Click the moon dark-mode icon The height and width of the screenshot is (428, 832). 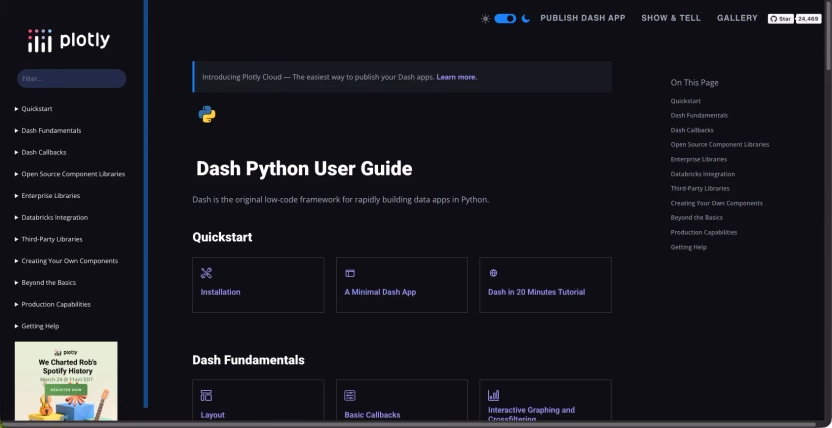525,19
